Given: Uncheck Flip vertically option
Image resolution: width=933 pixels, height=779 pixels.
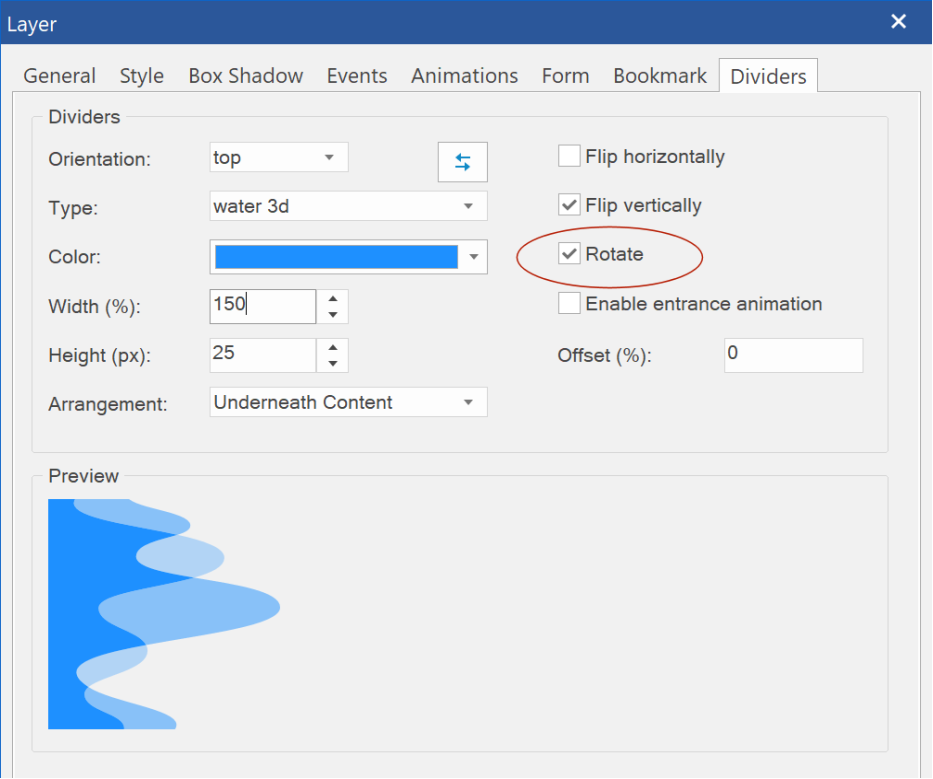Looking at the screenshot, I should (569, 205).
